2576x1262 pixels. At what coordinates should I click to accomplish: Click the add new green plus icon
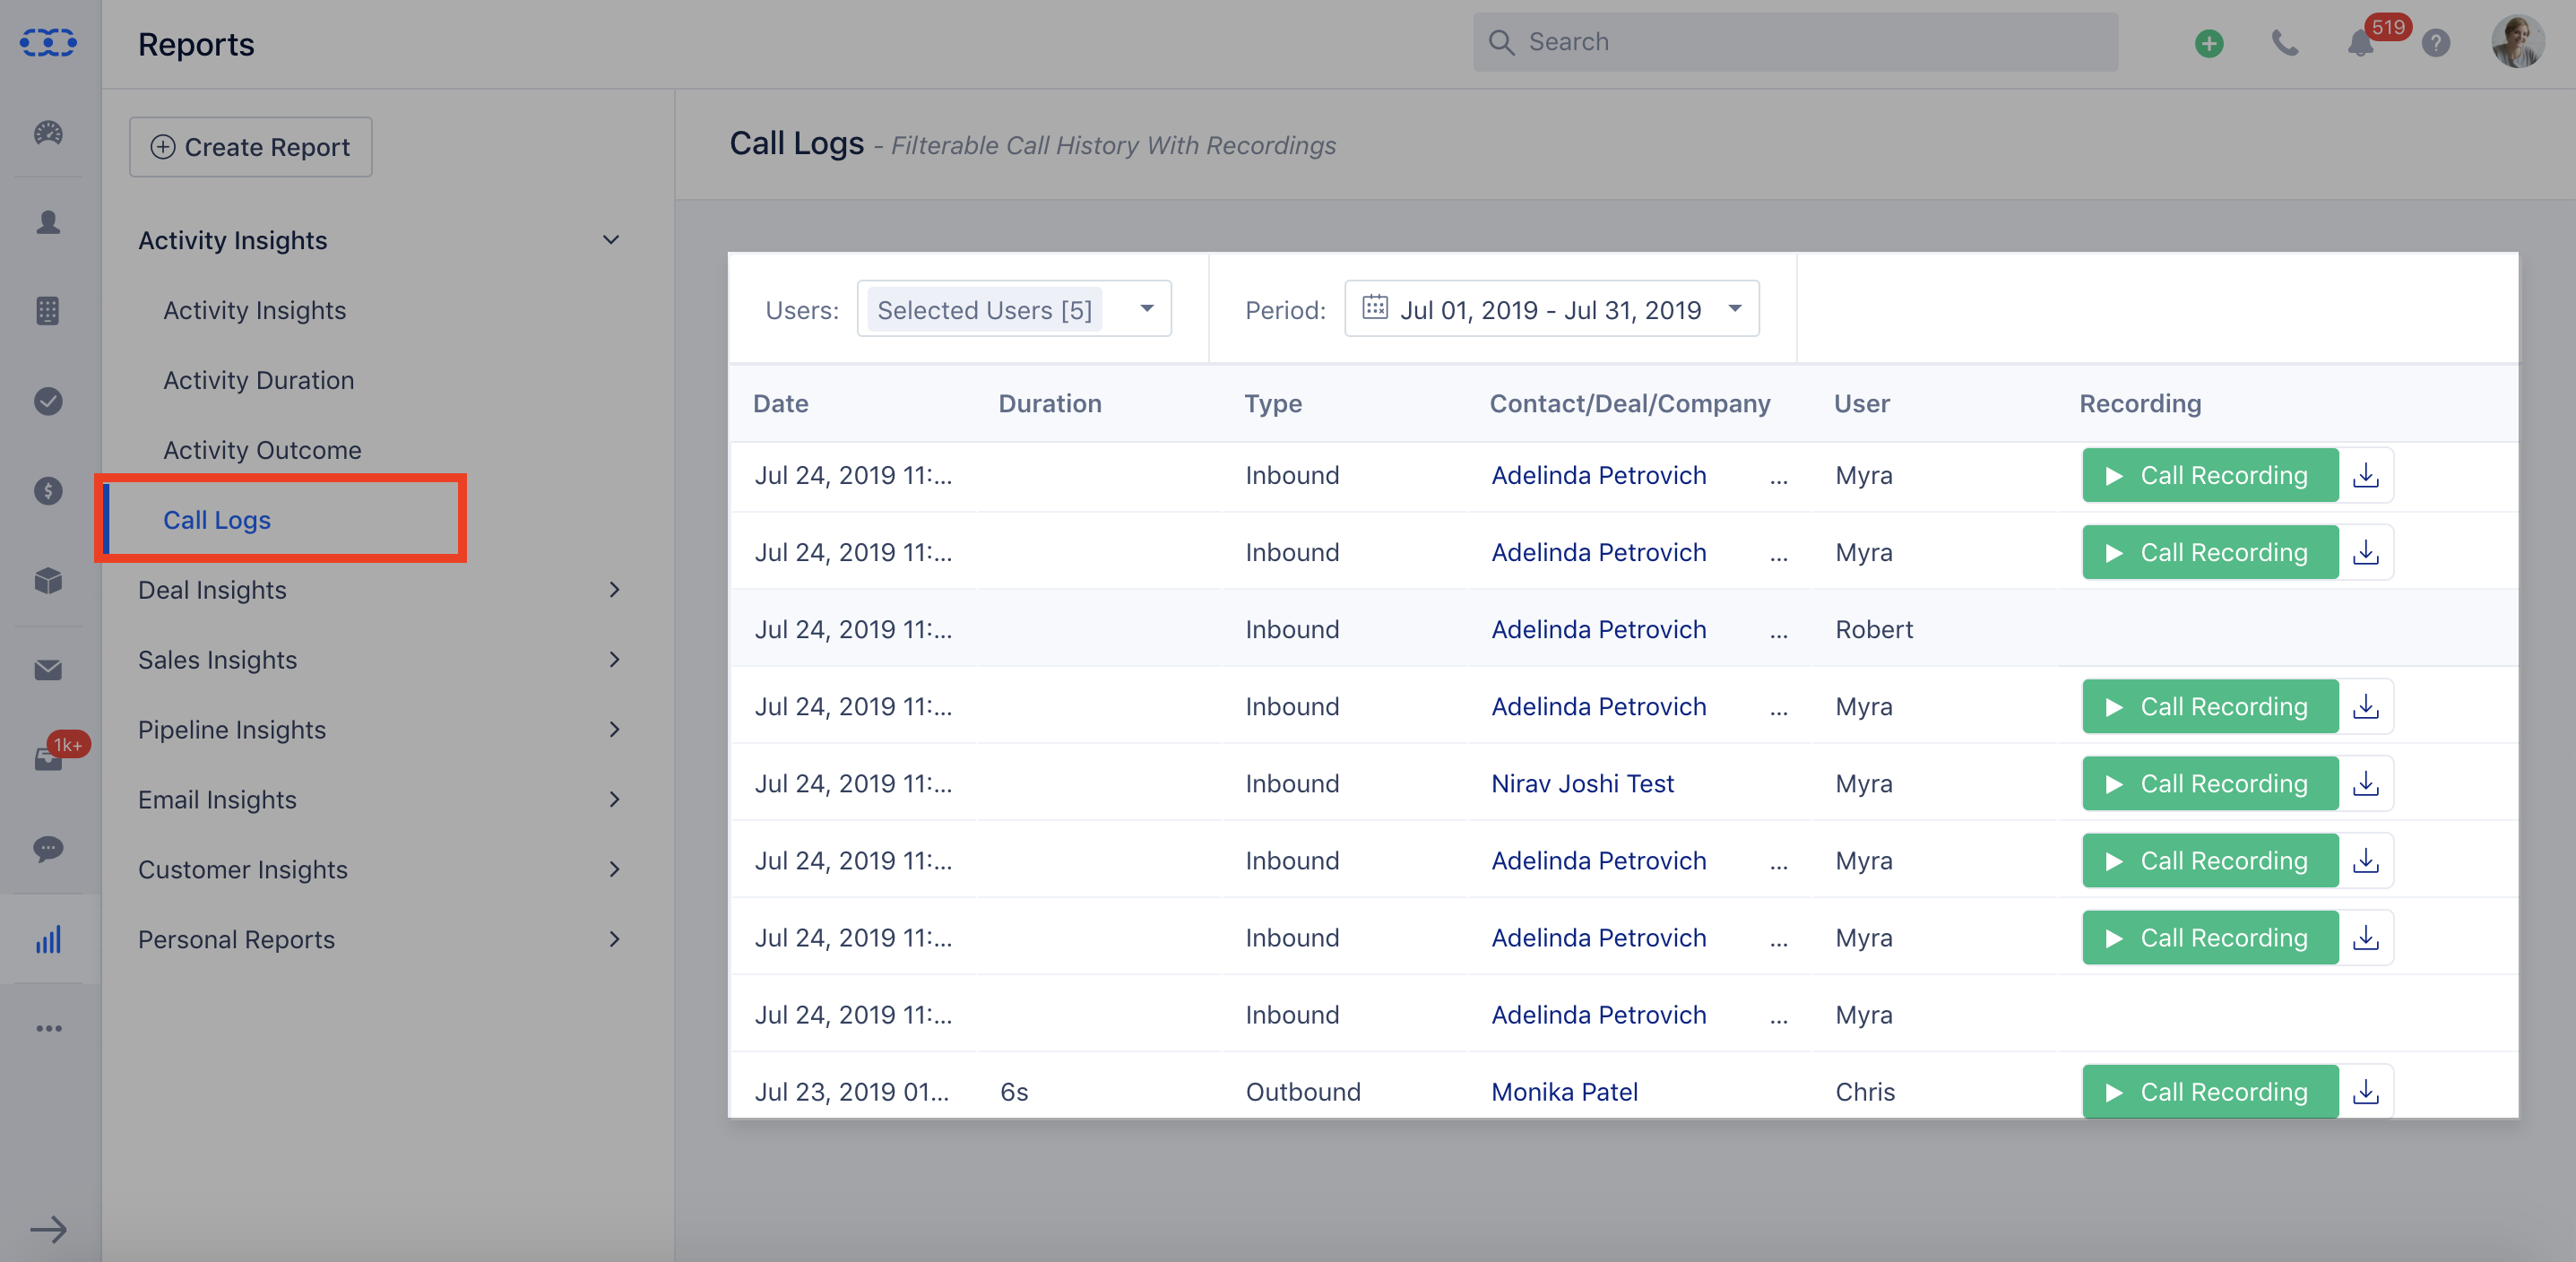pyautogui.click(x=2207, y=43)
